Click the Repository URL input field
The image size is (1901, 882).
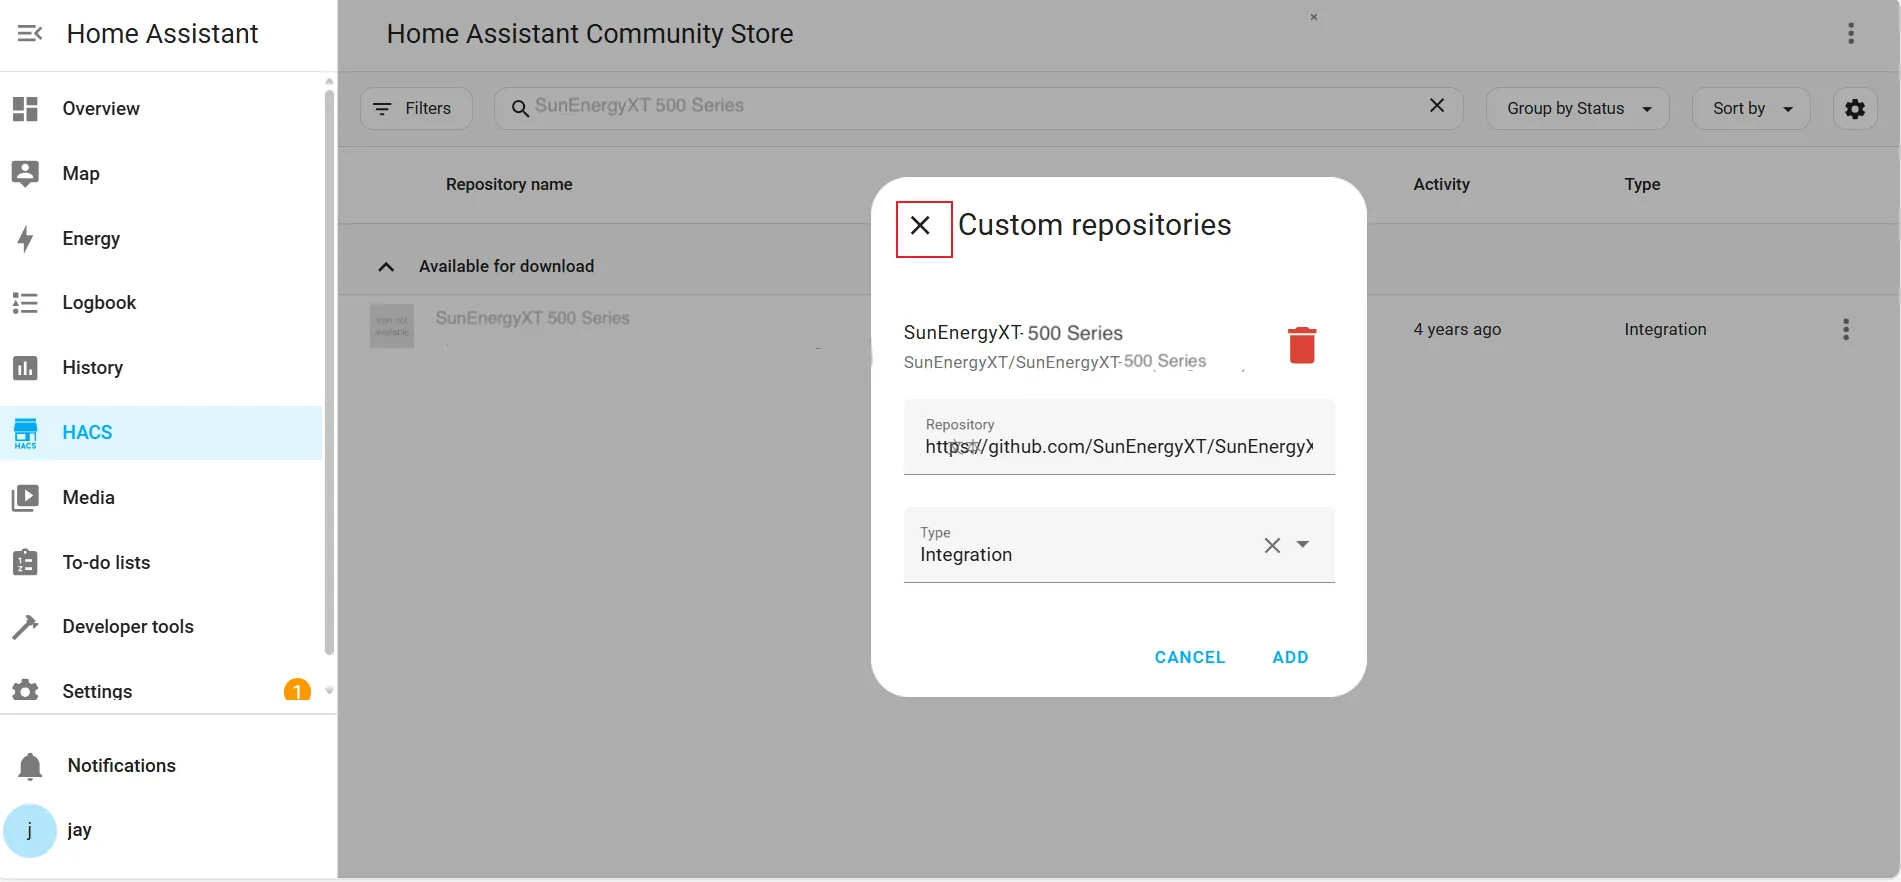click(x=1118, y=447)
